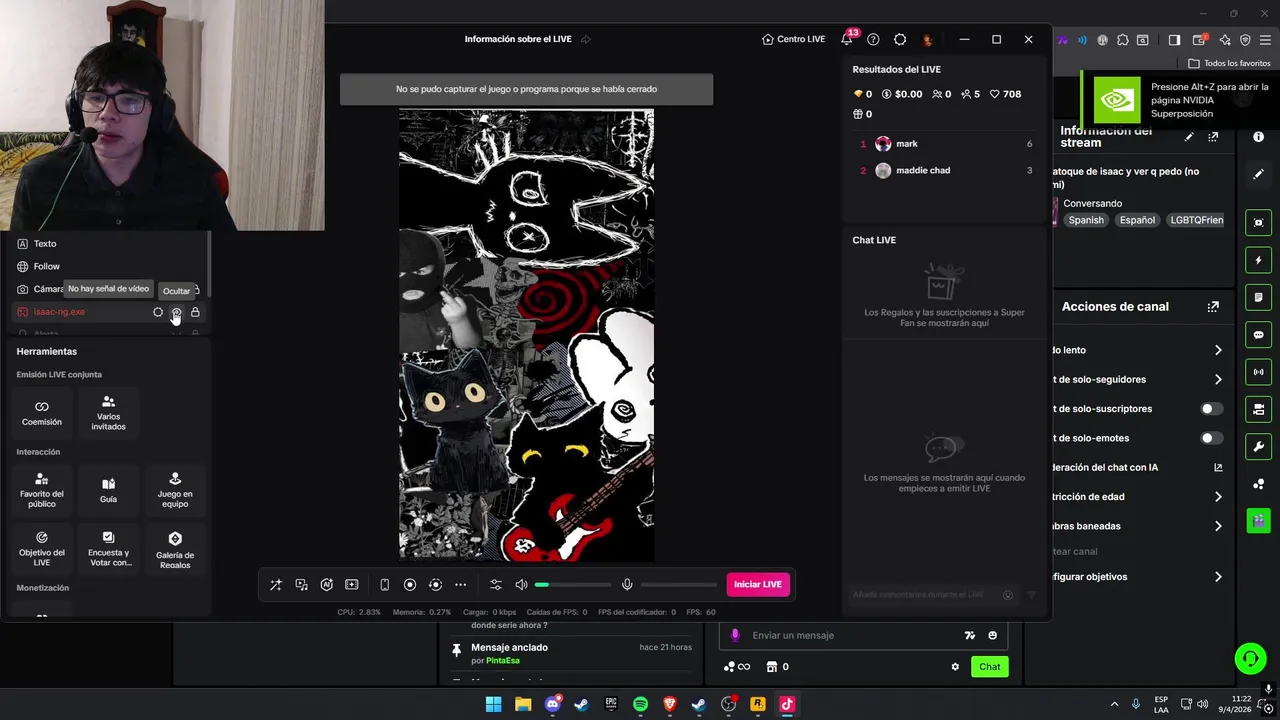Switch to mobile portrait layout icon
1280x720 pixels.
[384, 585]
